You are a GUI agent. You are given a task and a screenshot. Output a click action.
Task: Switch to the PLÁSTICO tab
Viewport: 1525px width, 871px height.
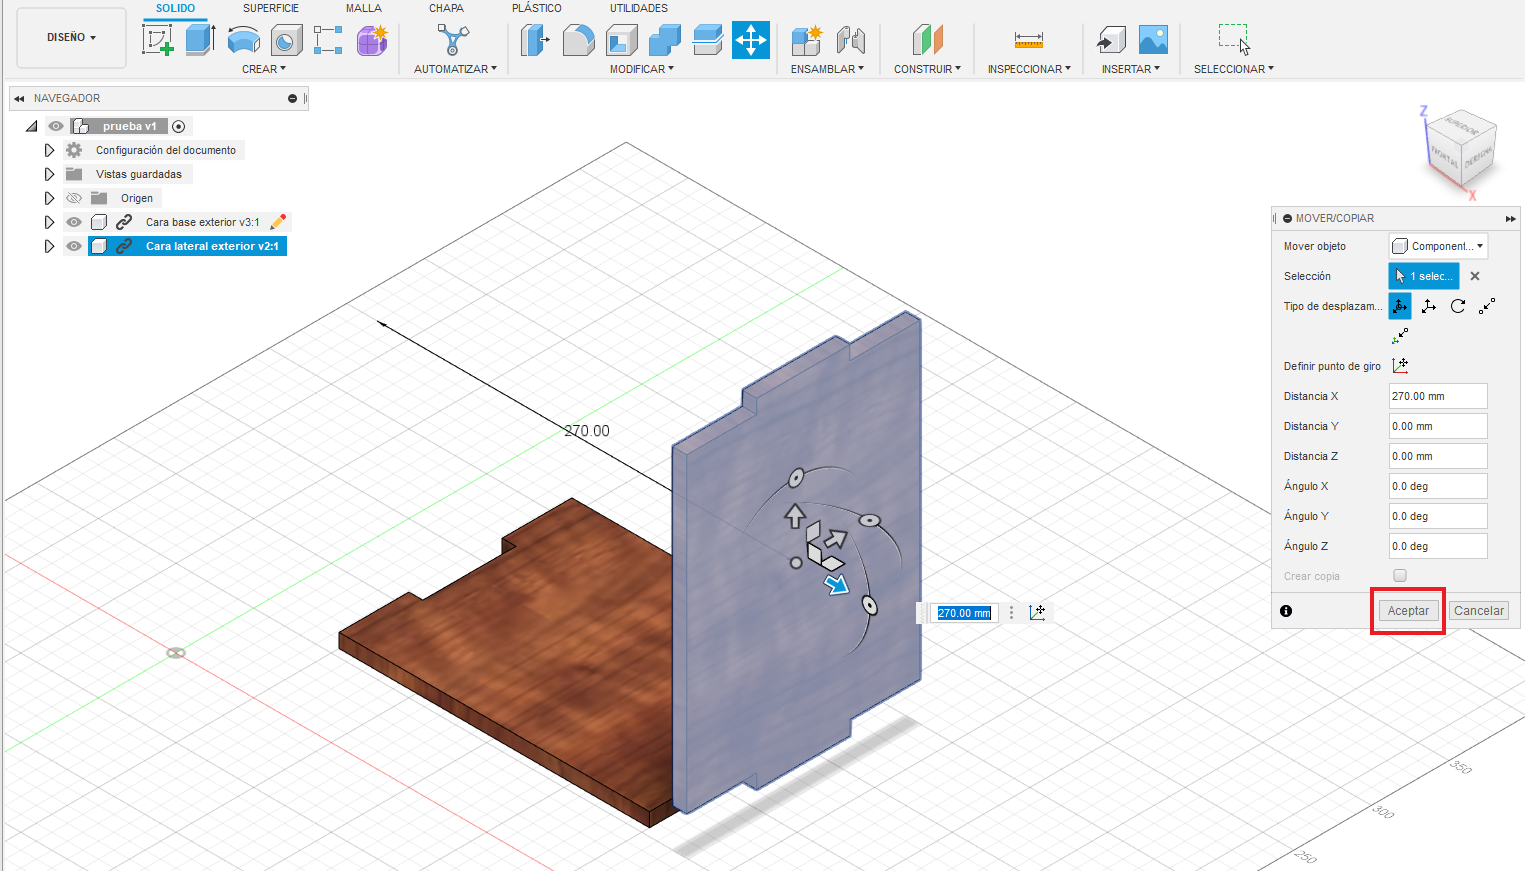point(537,8)
